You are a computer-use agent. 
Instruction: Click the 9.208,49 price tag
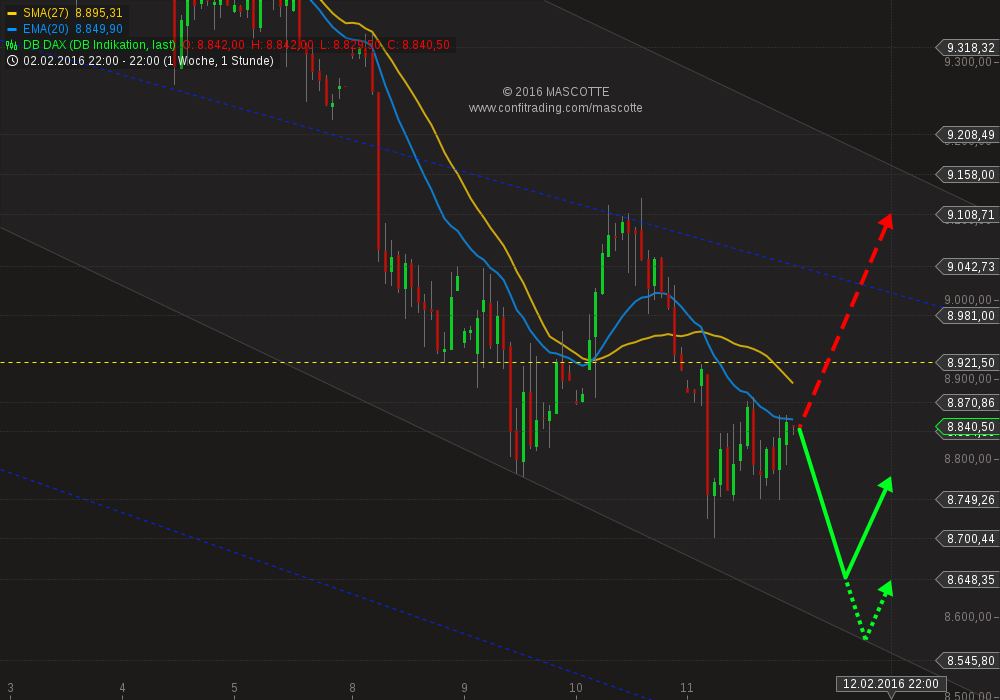[967, 135]
